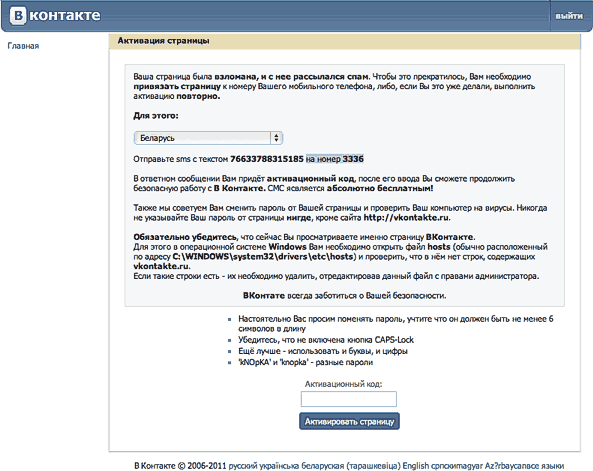
Task: Open the Главная sidebar link
Action: coord(23,46)
